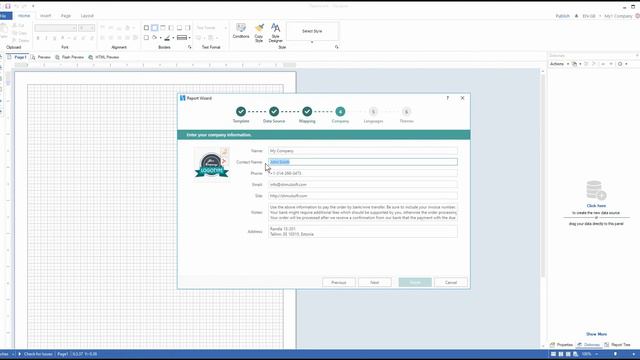Choose the highlighted No borders icon

[x=154, y=28]
